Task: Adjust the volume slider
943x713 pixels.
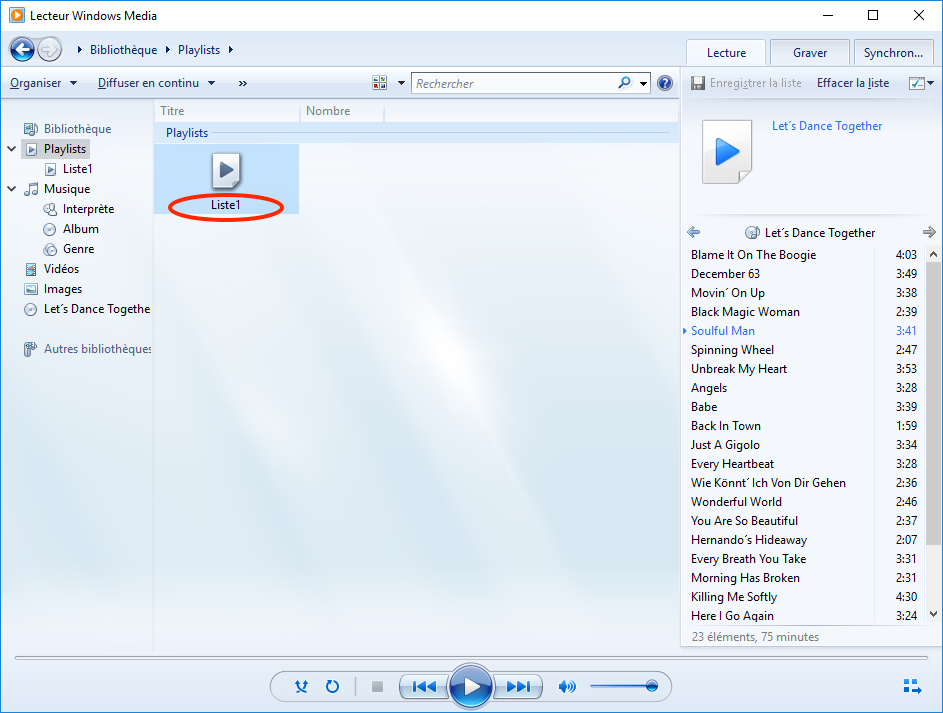Action: [624, 686]
